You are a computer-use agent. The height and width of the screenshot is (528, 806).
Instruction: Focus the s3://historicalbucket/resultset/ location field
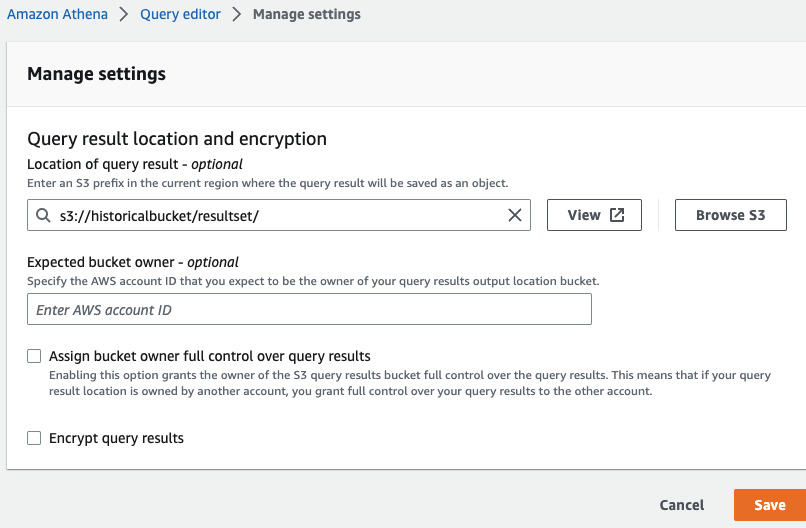click(x=279, y=215)
